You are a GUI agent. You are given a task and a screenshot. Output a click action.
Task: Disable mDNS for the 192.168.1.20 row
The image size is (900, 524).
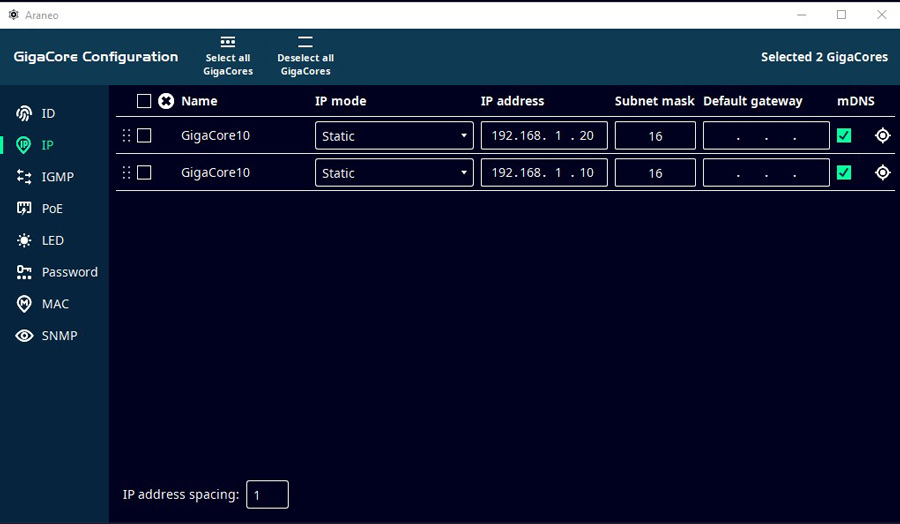844,135
